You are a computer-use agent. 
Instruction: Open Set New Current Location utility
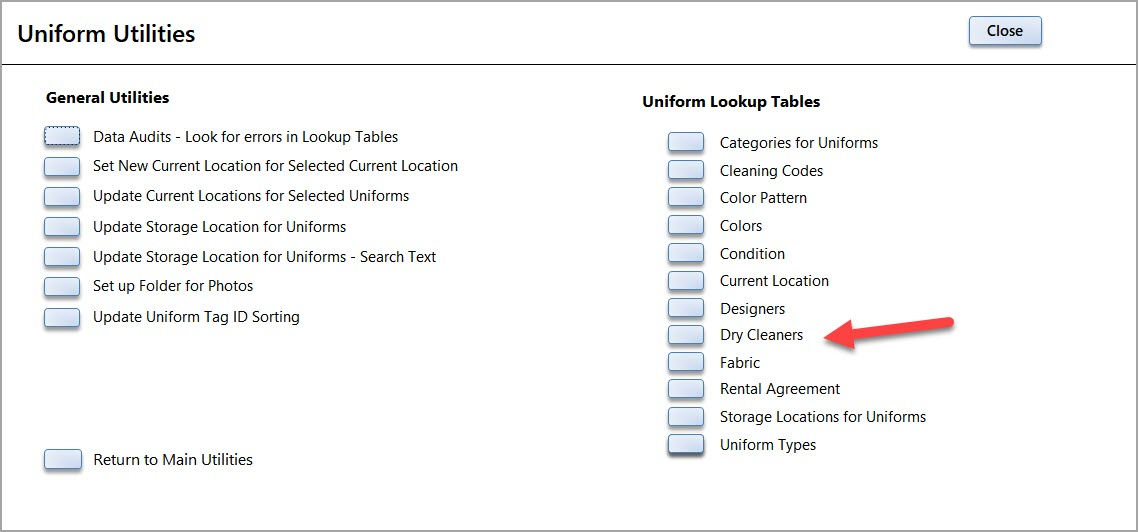pyautogui.click(x=62, y=166)
